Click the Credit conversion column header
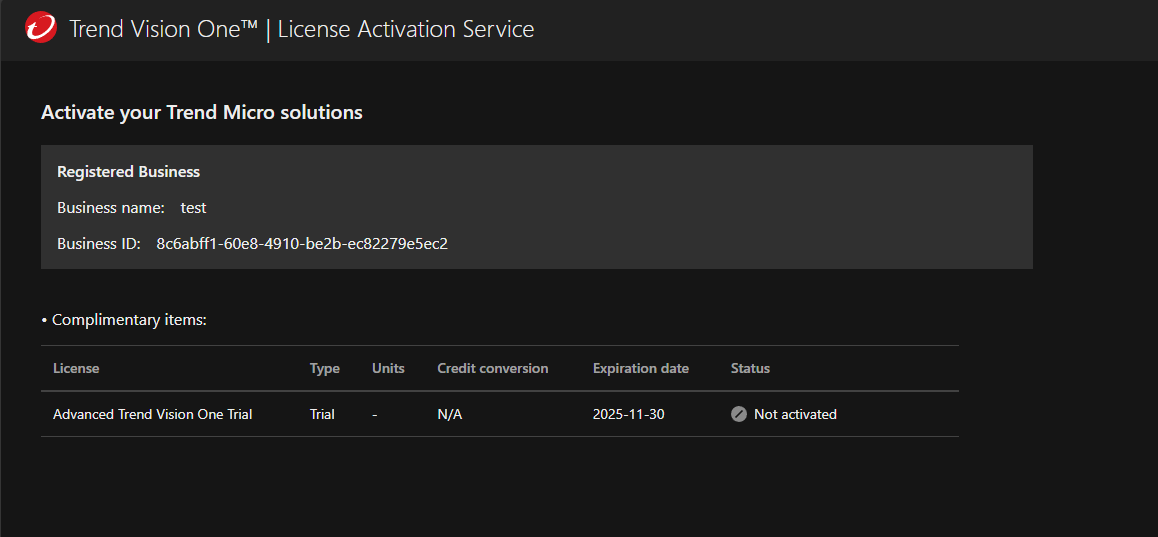The width and height of the screenshot is (1158, 537). pyautogui.click(x=493, y=369)
